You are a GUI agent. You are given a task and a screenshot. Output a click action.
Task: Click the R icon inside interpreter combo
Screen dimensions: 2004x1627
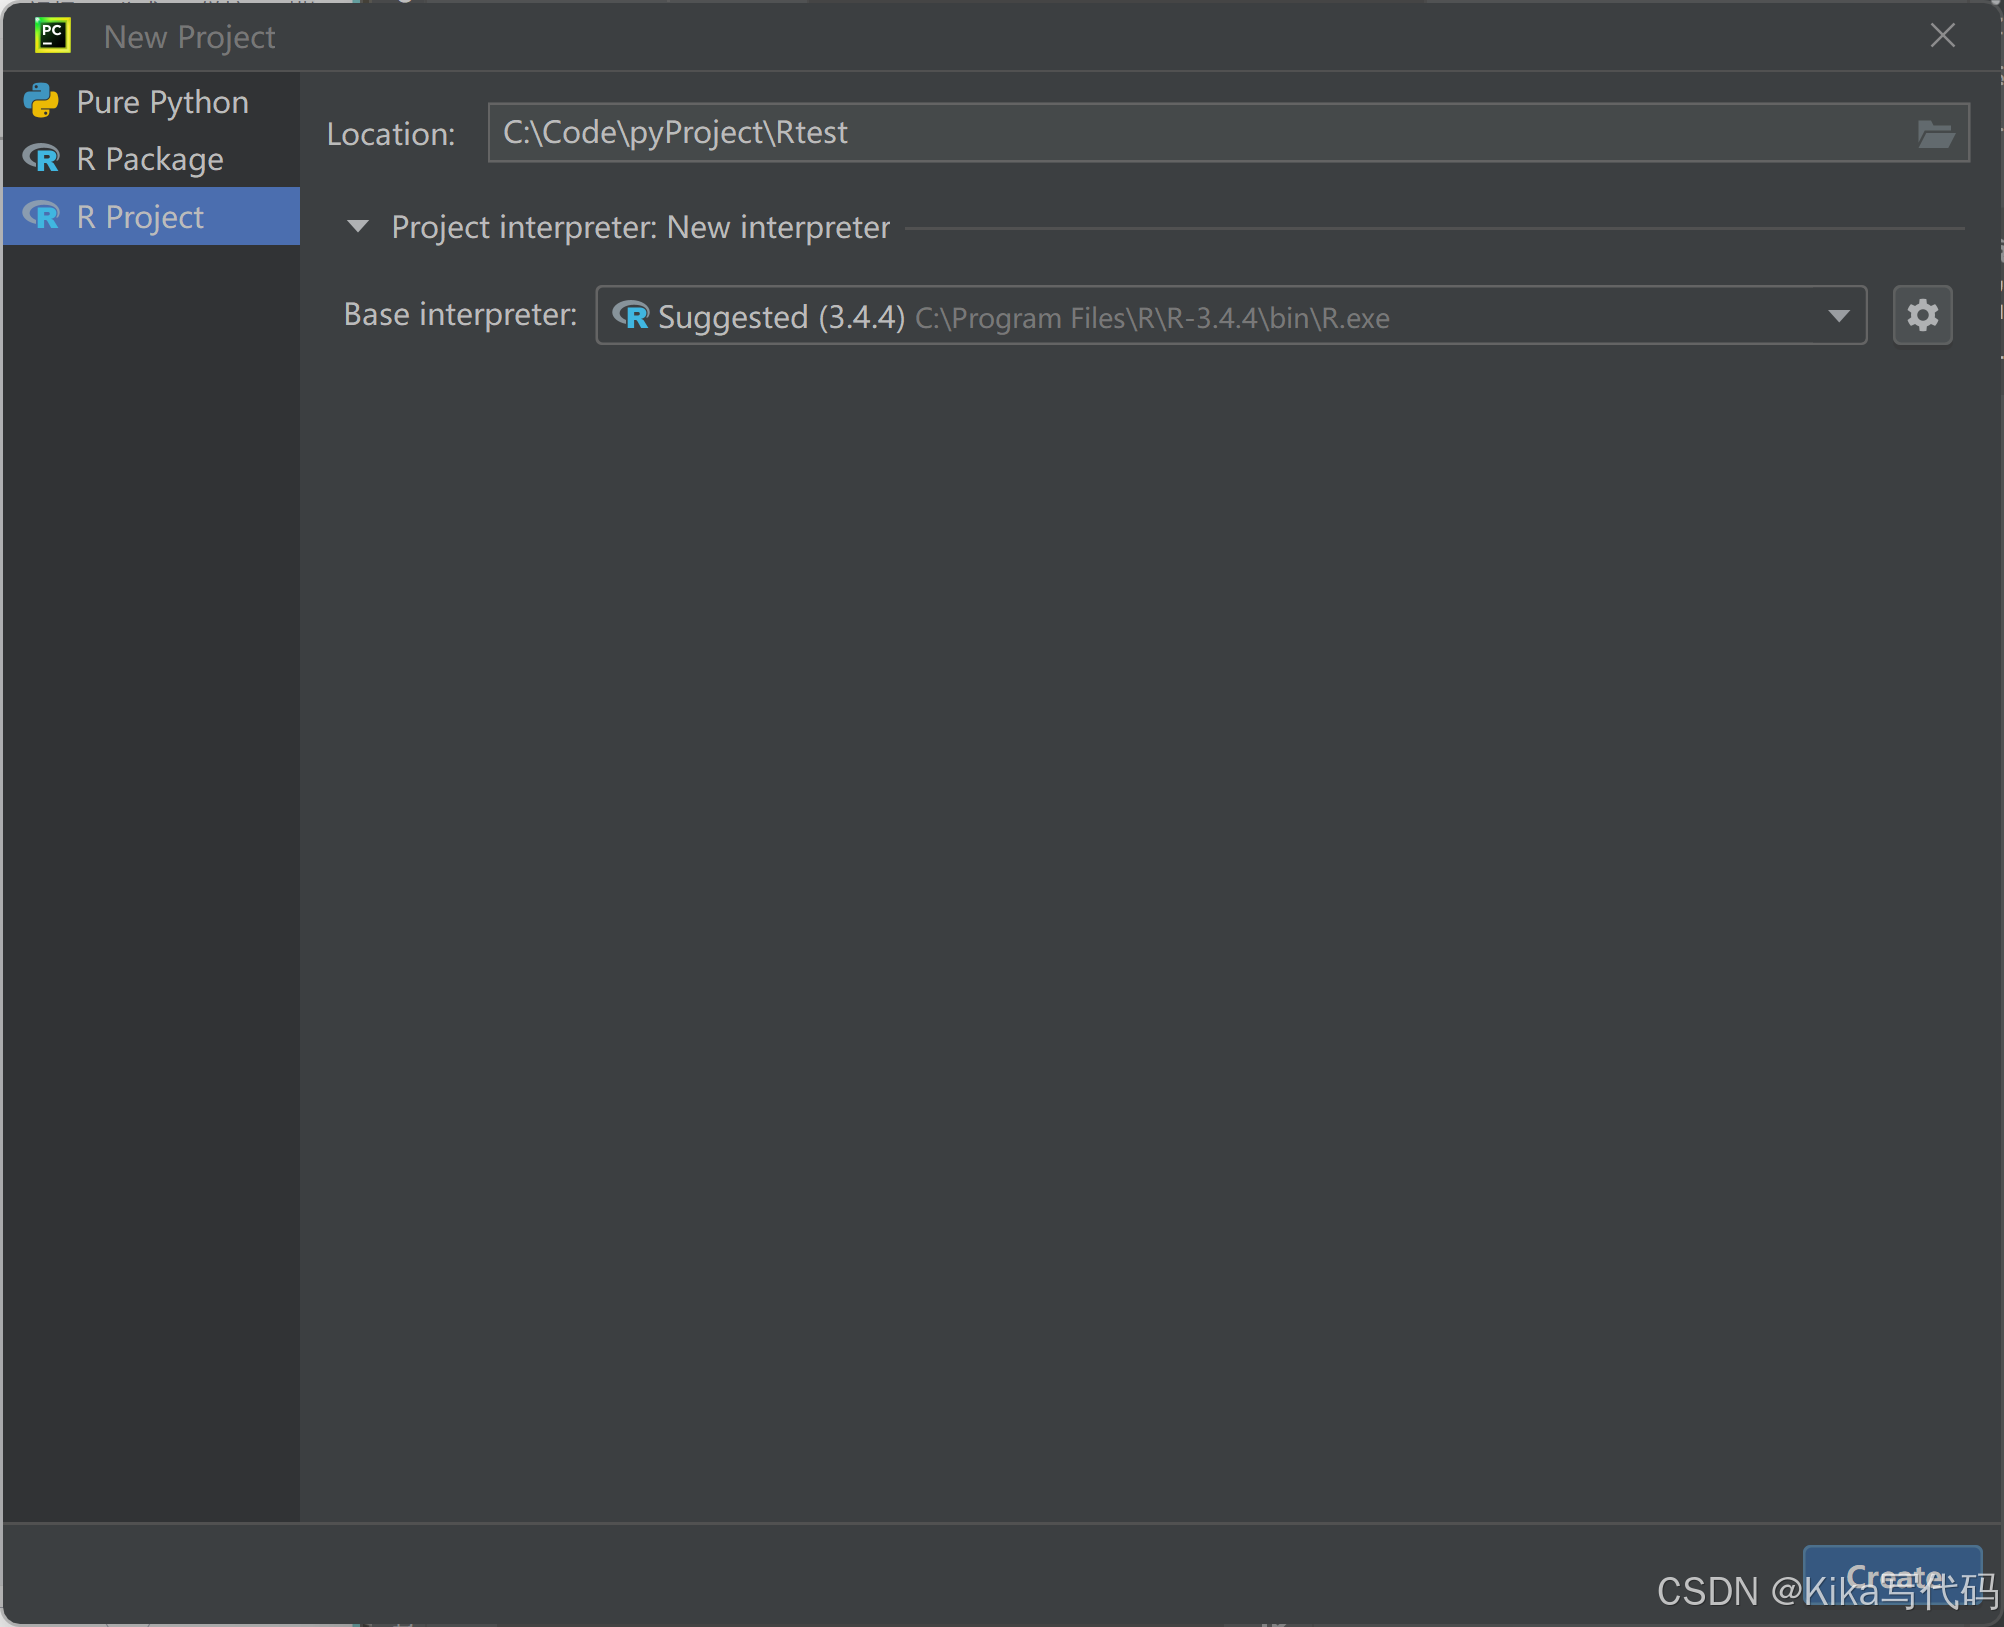coord(631,316)
